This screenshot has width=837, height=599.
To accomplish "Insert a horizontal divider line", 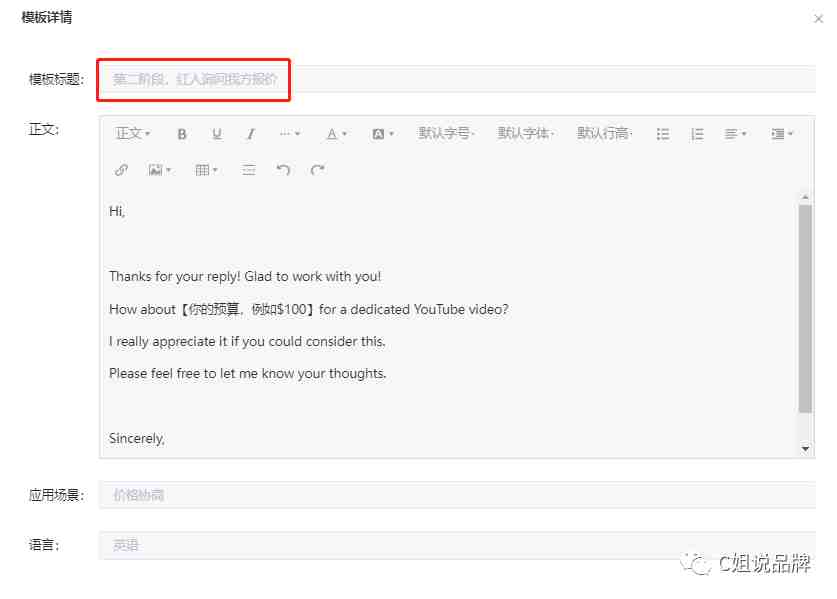I will [248, 170].
